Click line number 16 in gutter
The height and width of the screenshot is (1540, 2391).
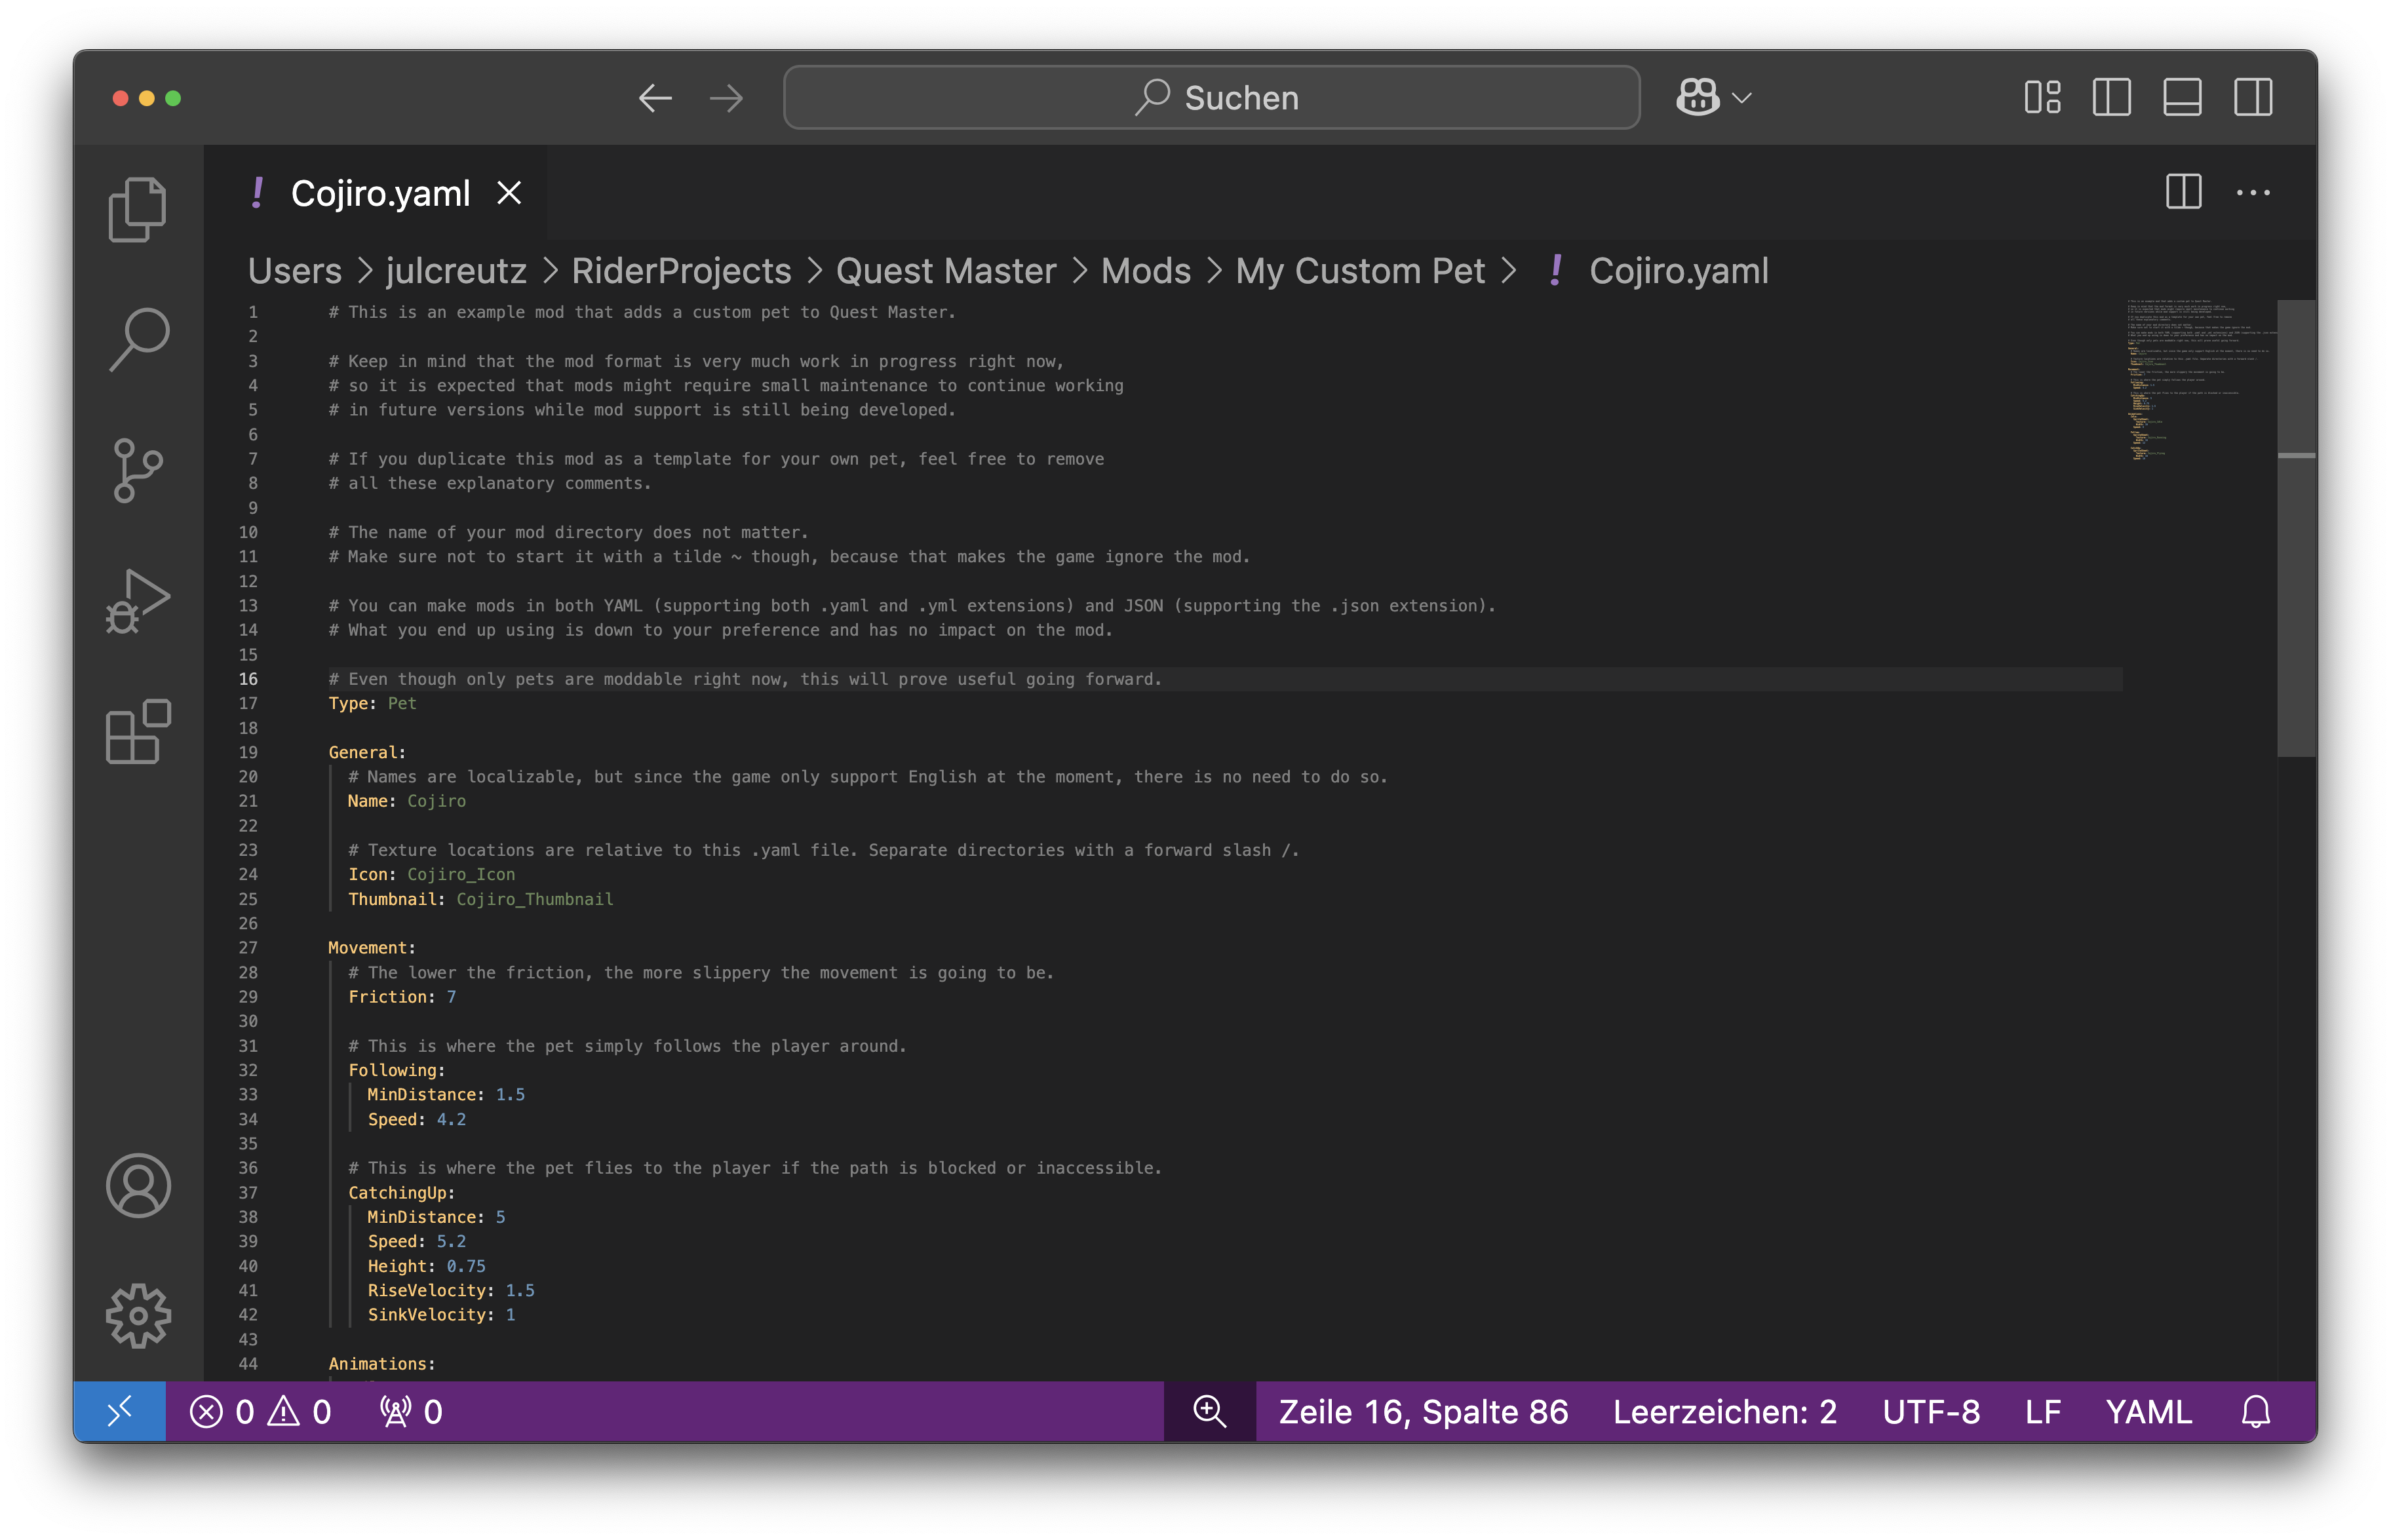[247, 679]
